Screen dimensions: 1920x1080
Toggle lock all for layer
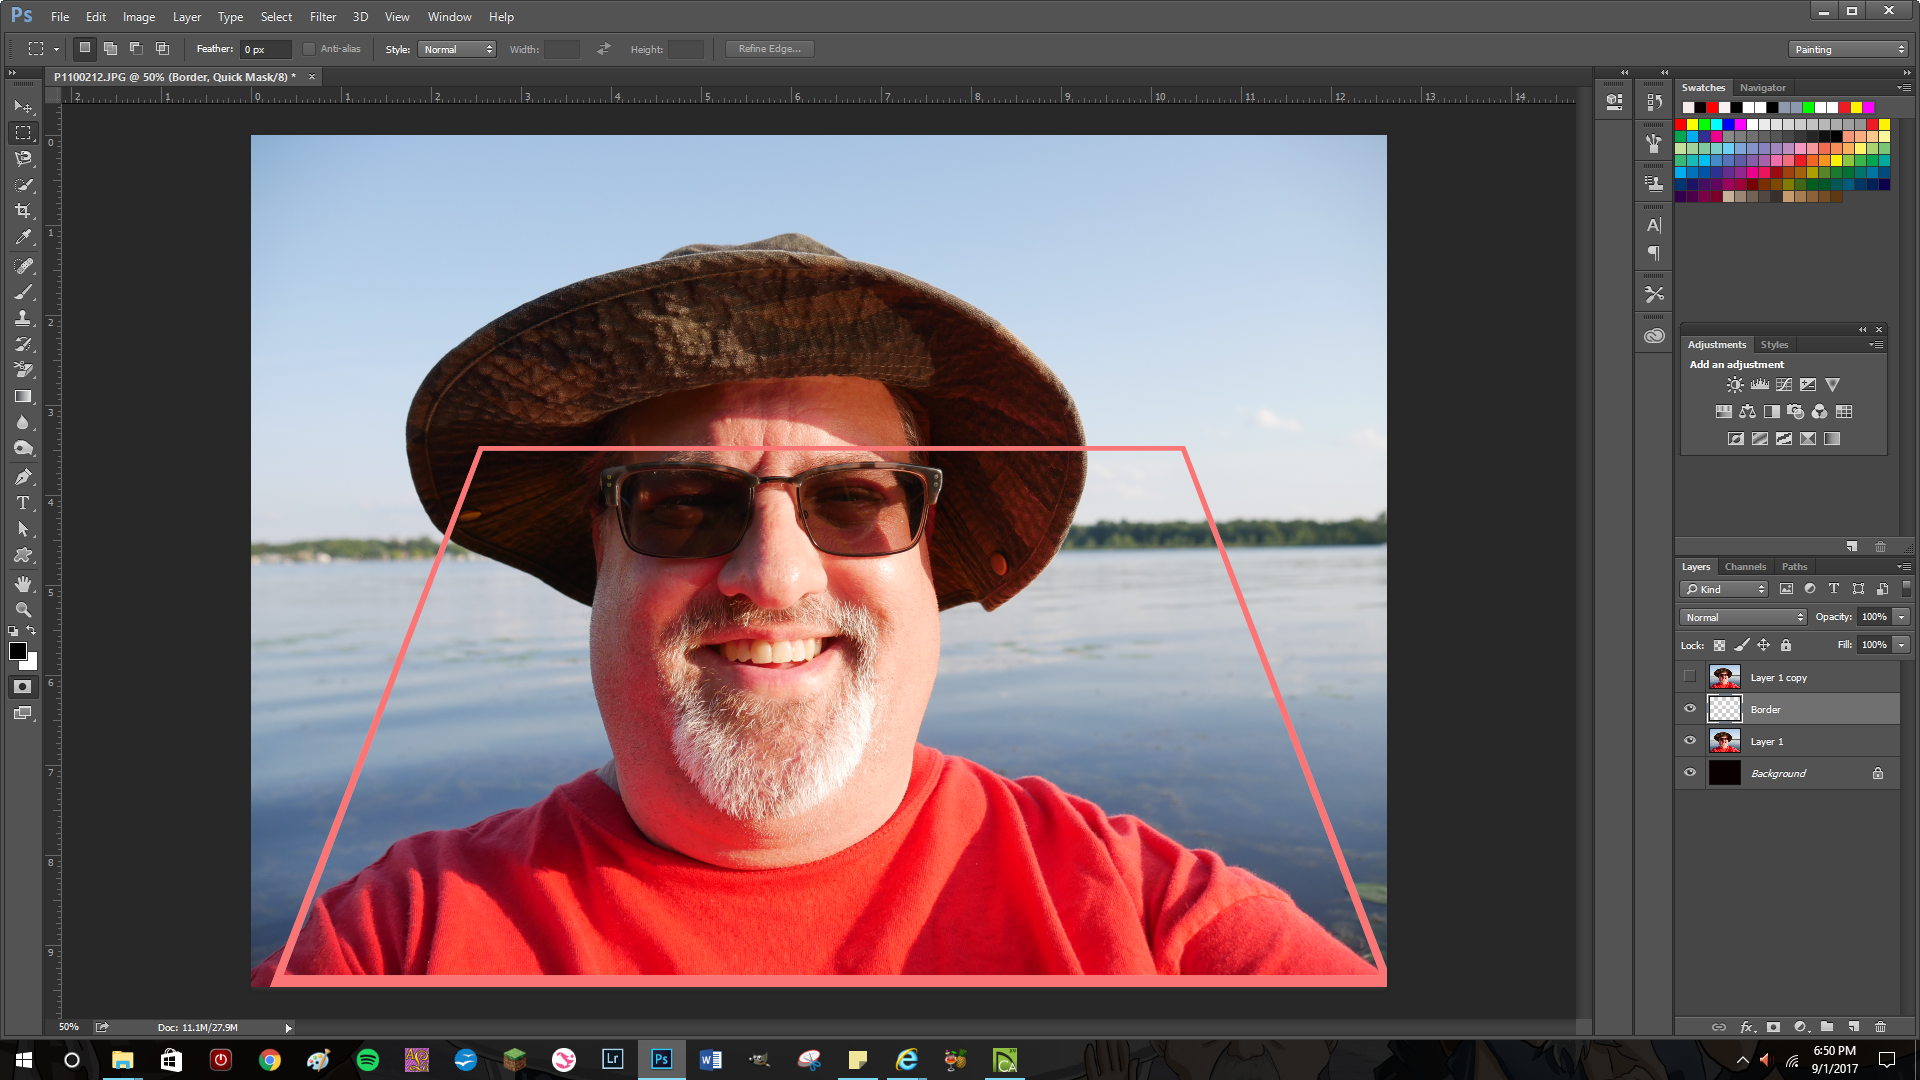click(x=1786, y=645)
